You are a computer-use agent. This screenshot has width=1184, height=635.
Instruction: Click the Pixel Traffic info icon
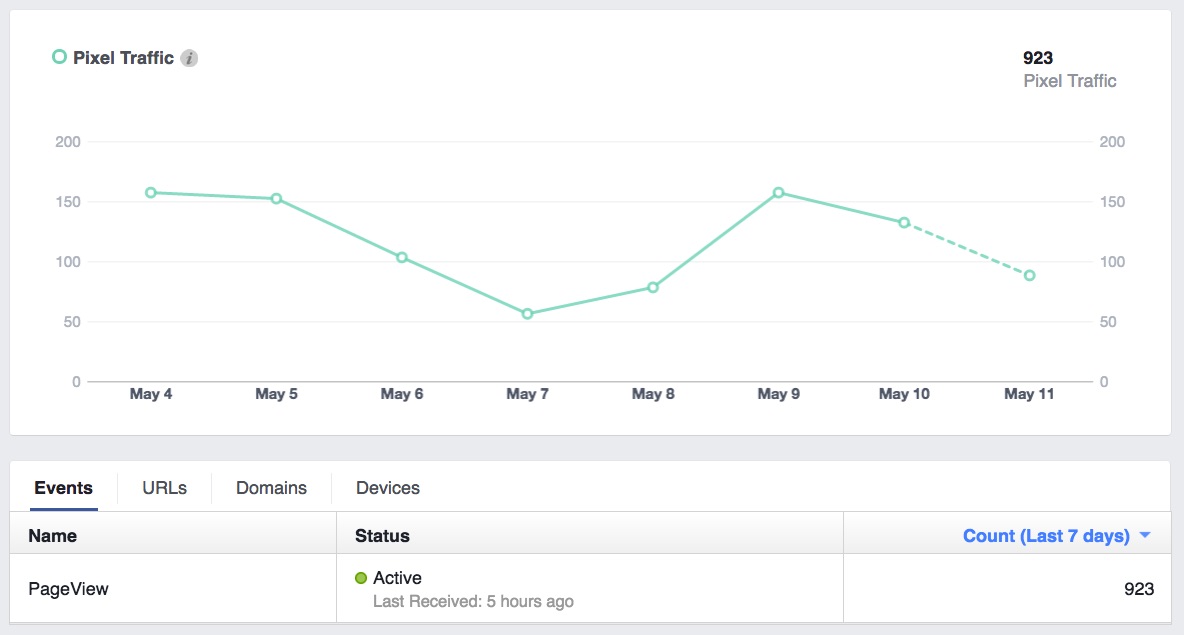click(x=190, y=58)
